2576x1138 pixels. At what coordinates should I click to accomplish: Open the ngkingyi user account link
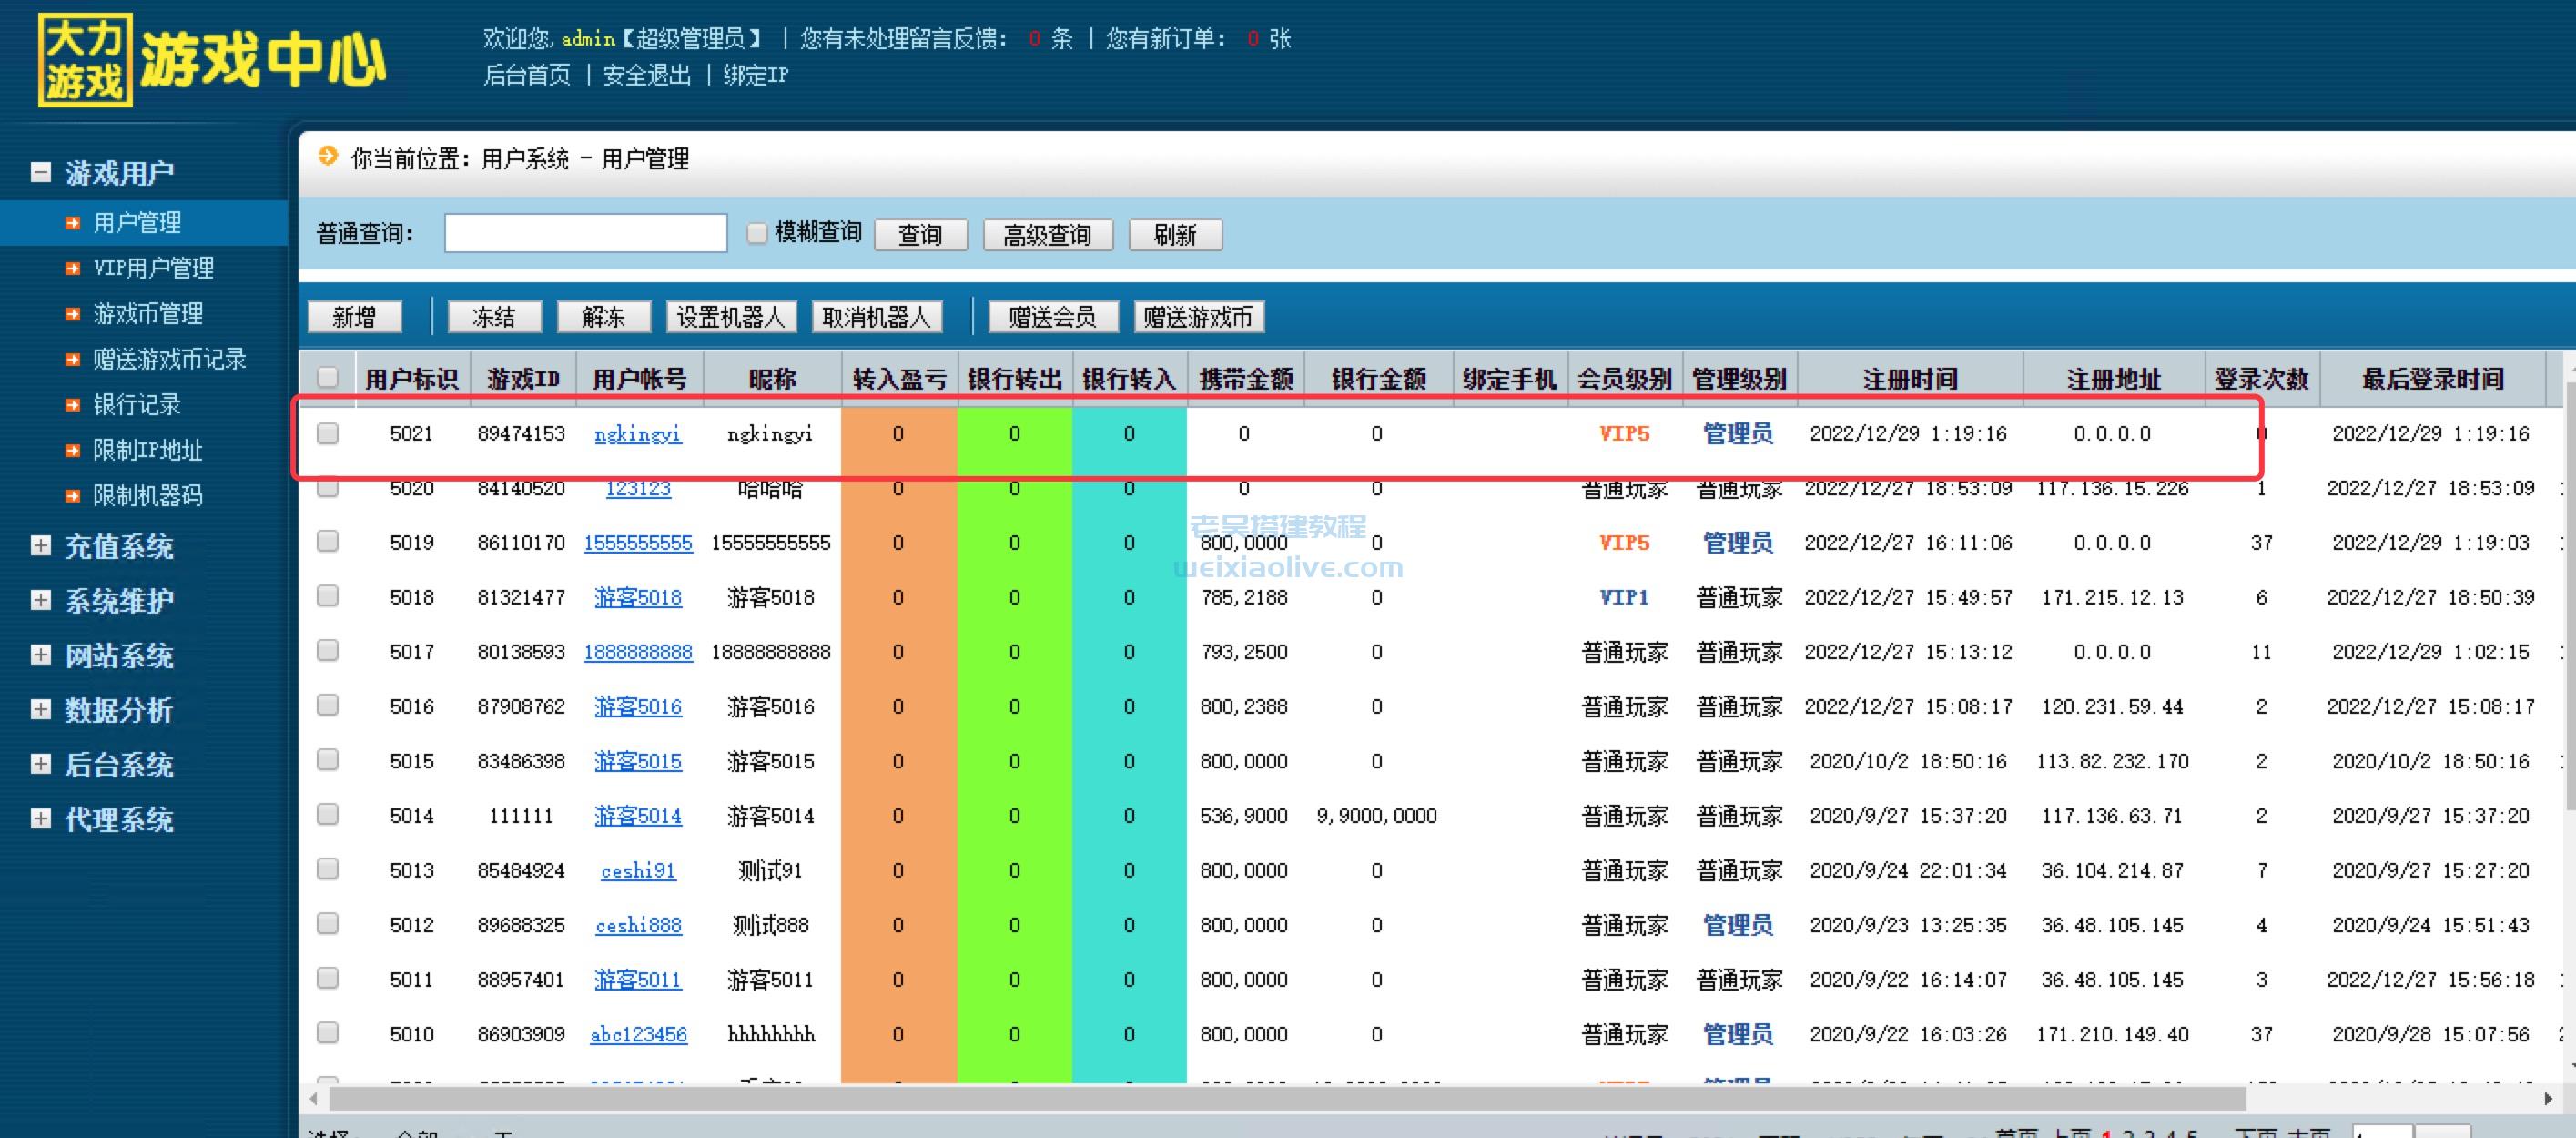point(638,434)
